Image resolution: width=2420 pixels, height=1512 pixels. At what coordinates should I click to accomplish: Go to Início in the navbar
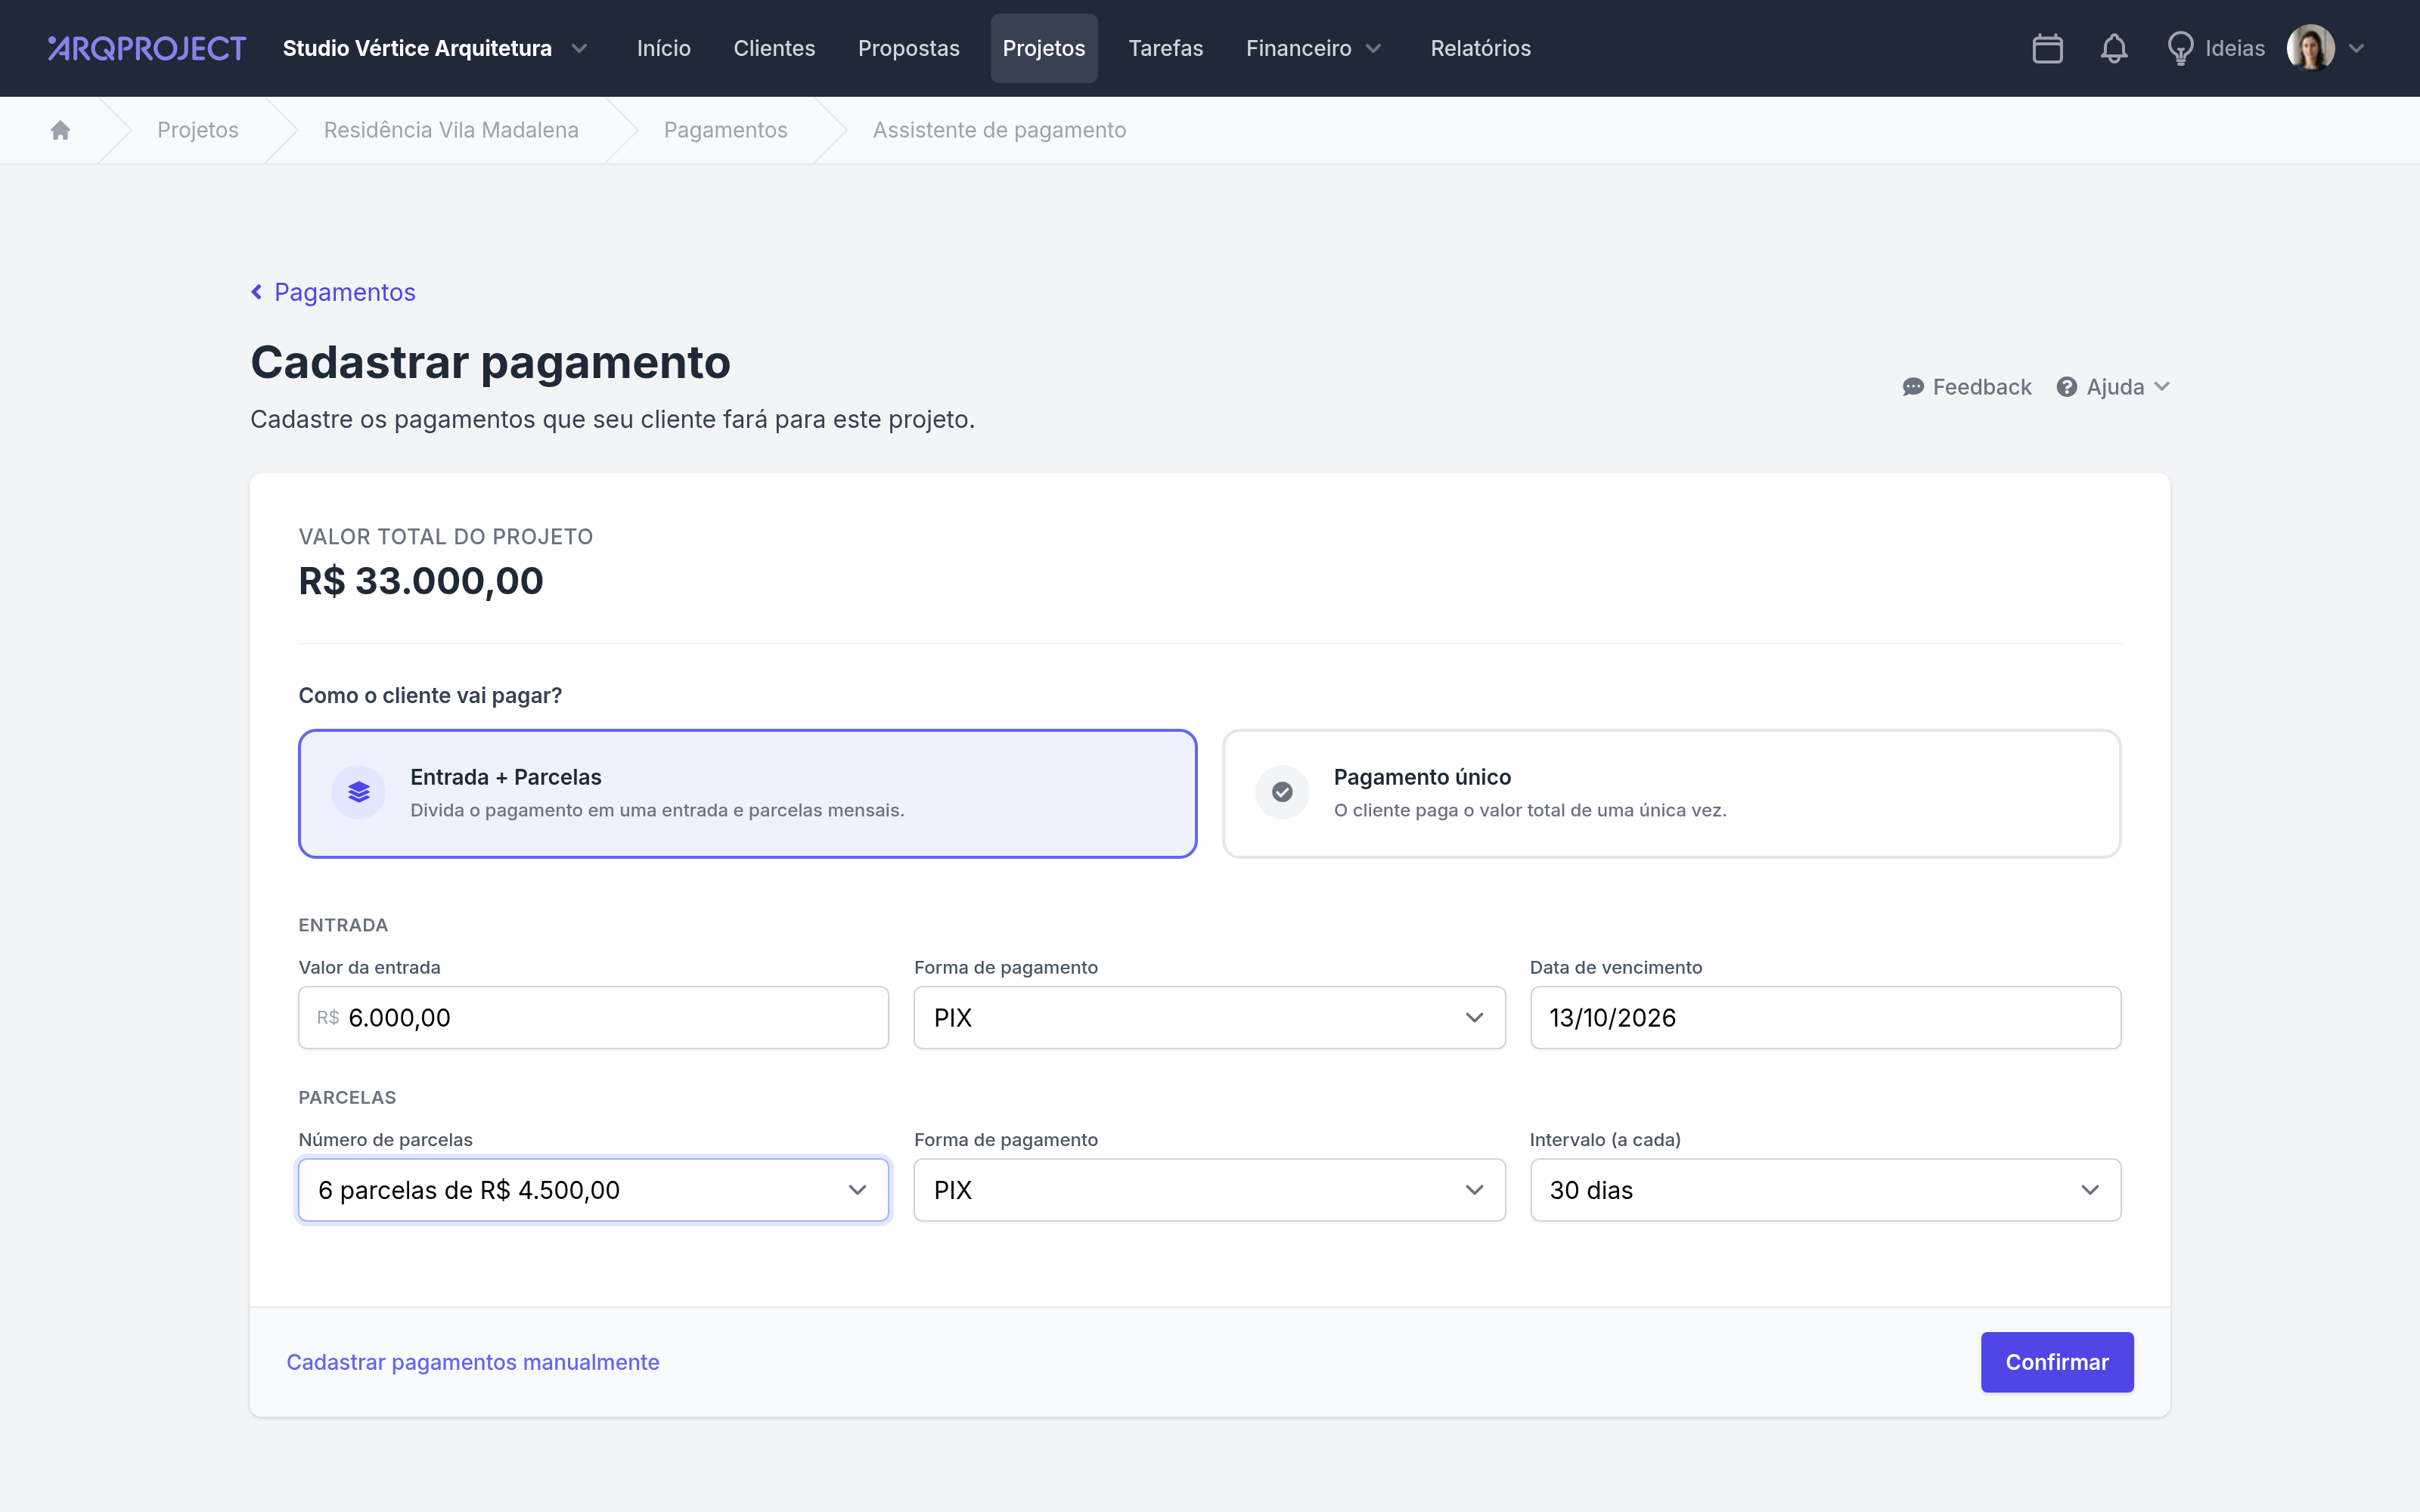click(664, 48)
